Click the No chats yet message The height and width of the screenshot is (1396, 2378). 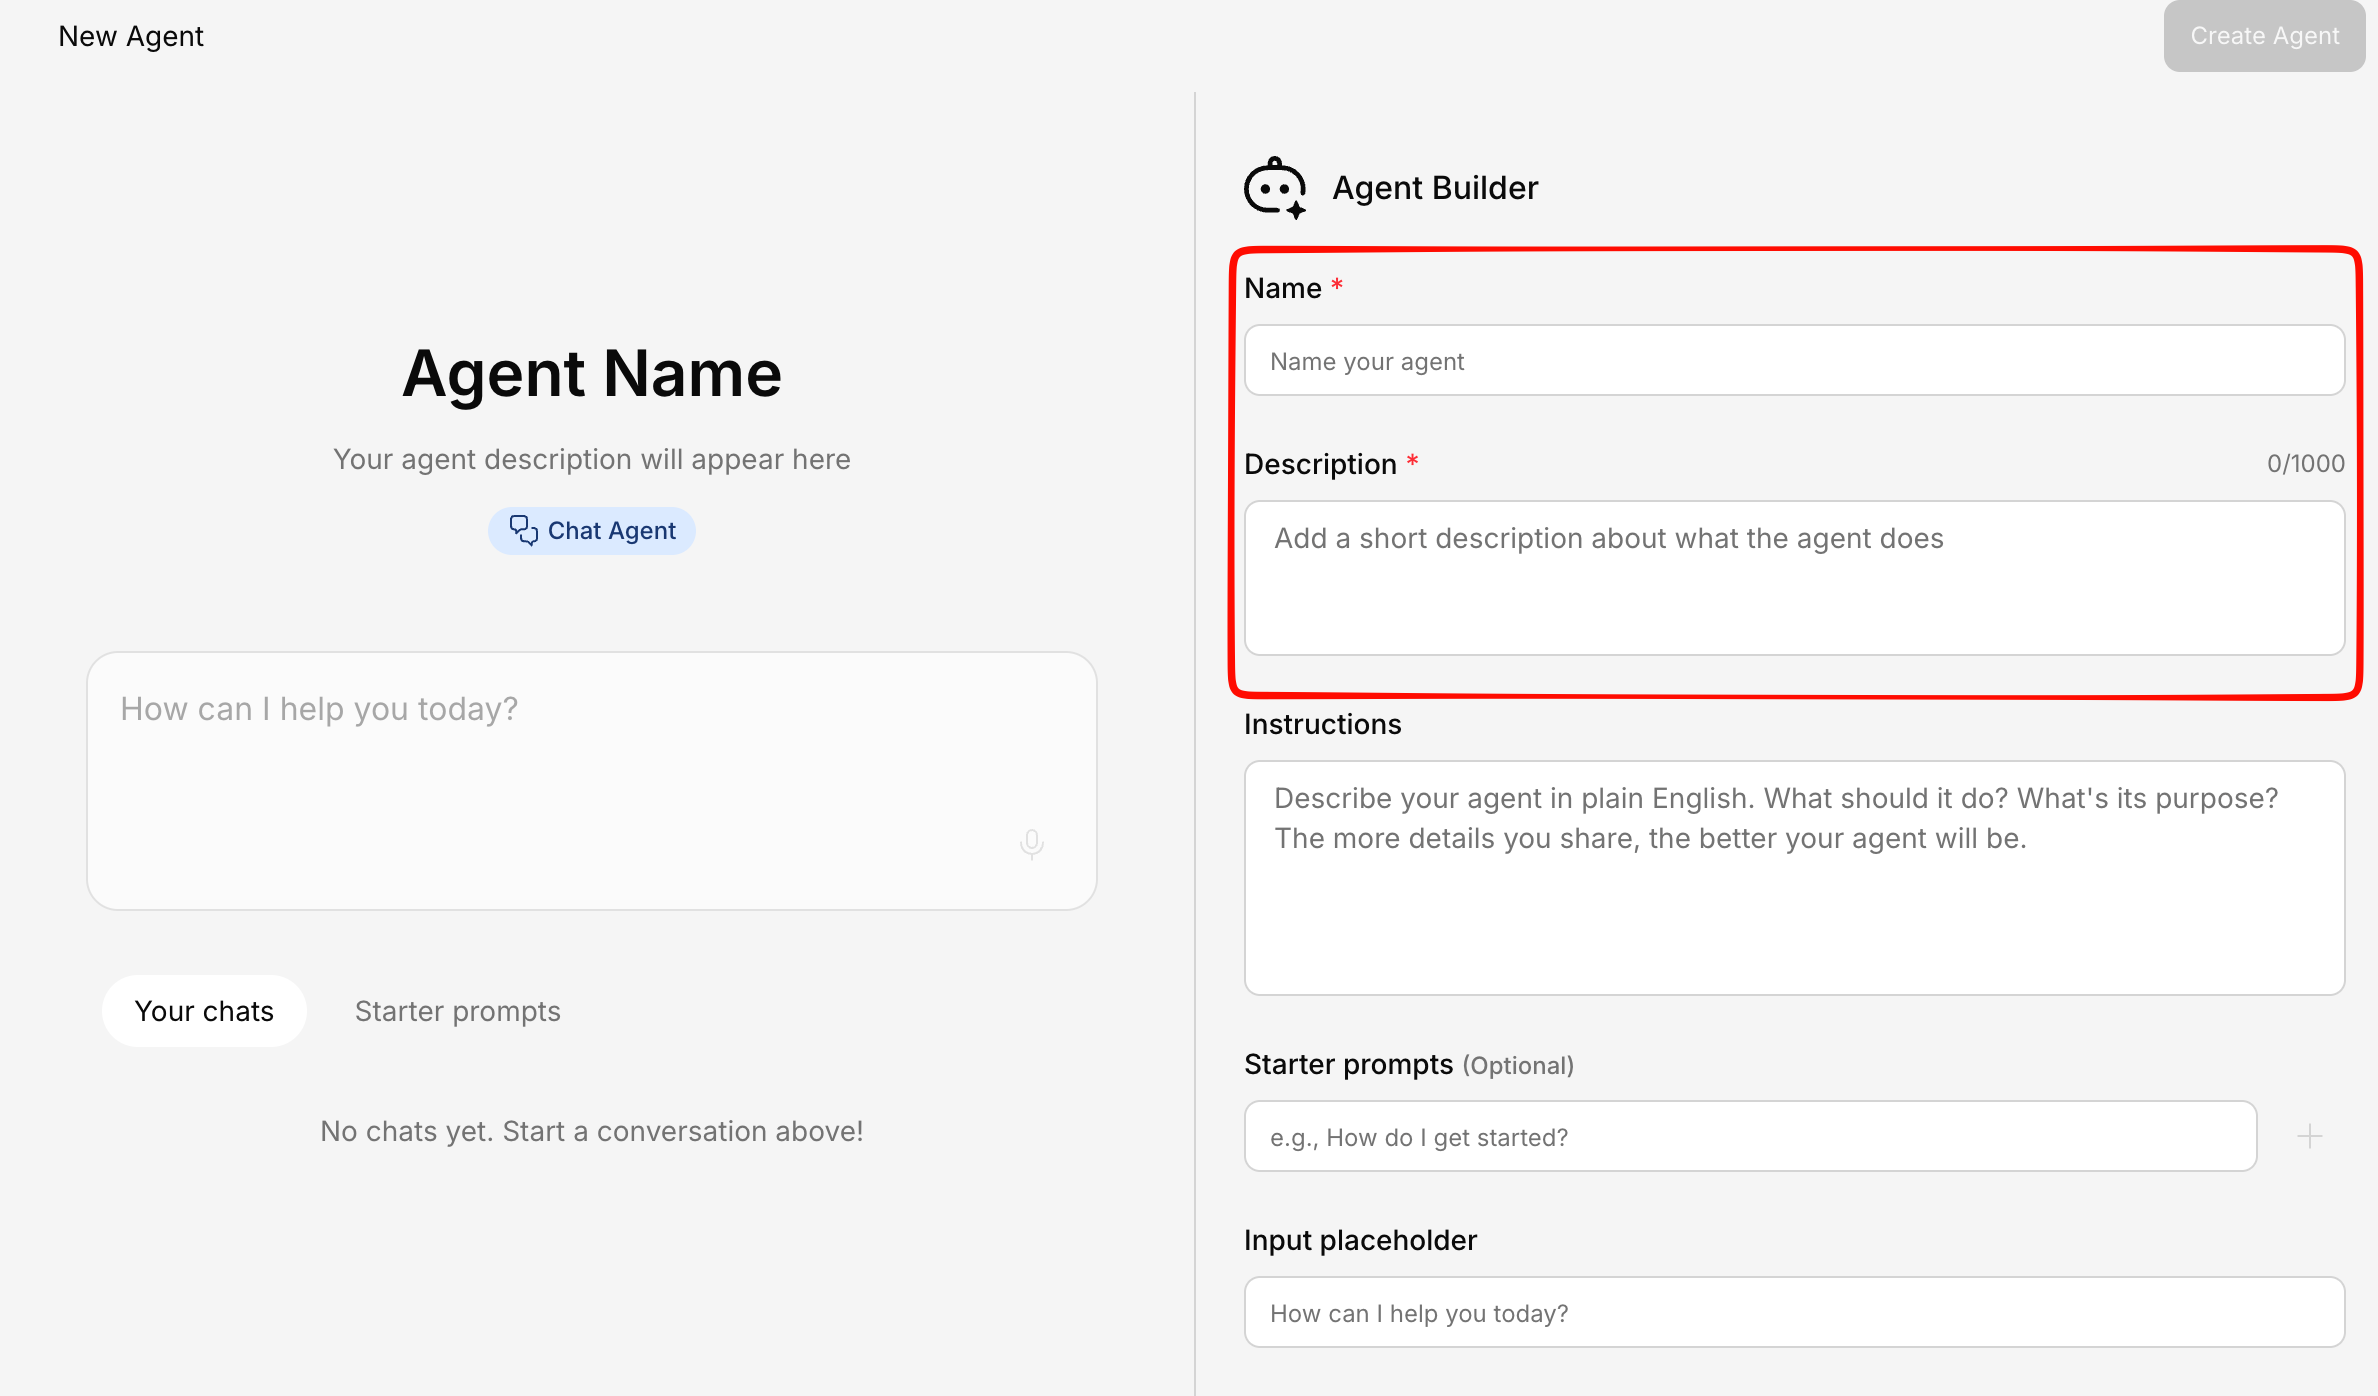pyautogui.click(x=592, y=1131)
